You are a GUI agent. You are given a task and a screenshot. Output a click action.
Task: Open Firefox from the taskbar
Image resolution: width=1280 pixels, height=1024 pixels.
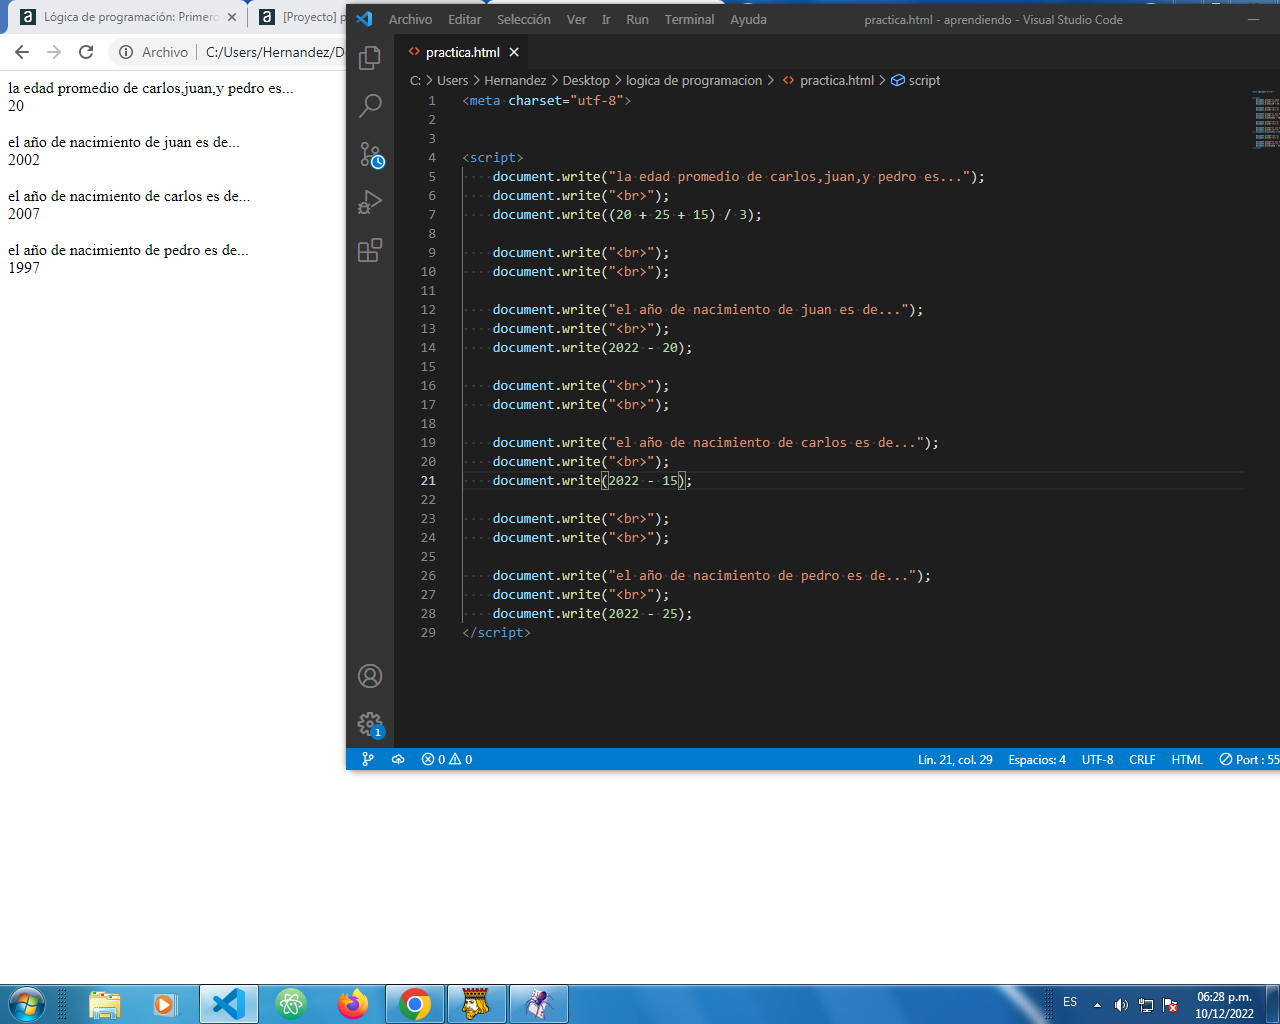coord(352,1004)
